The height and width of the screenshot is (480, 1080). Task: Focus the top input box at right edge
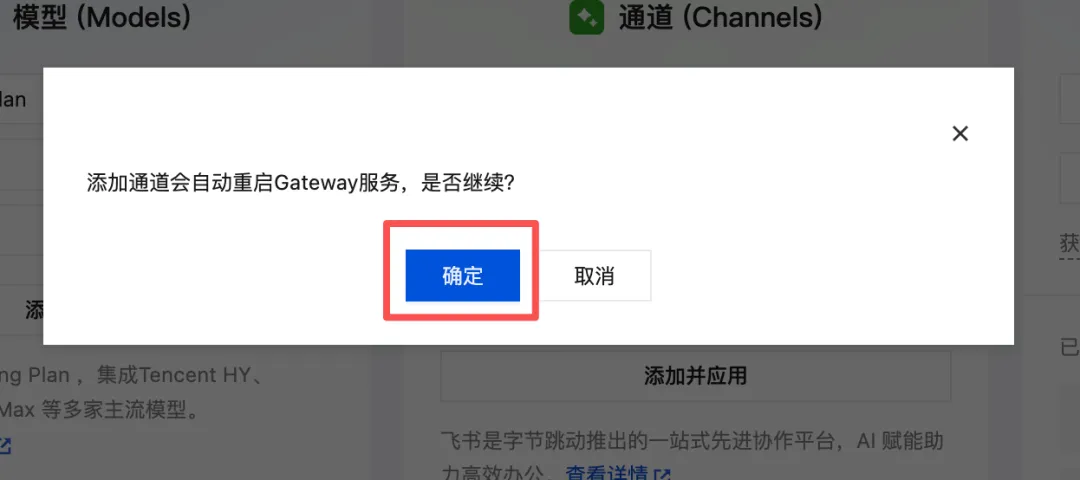point(1070,99)
